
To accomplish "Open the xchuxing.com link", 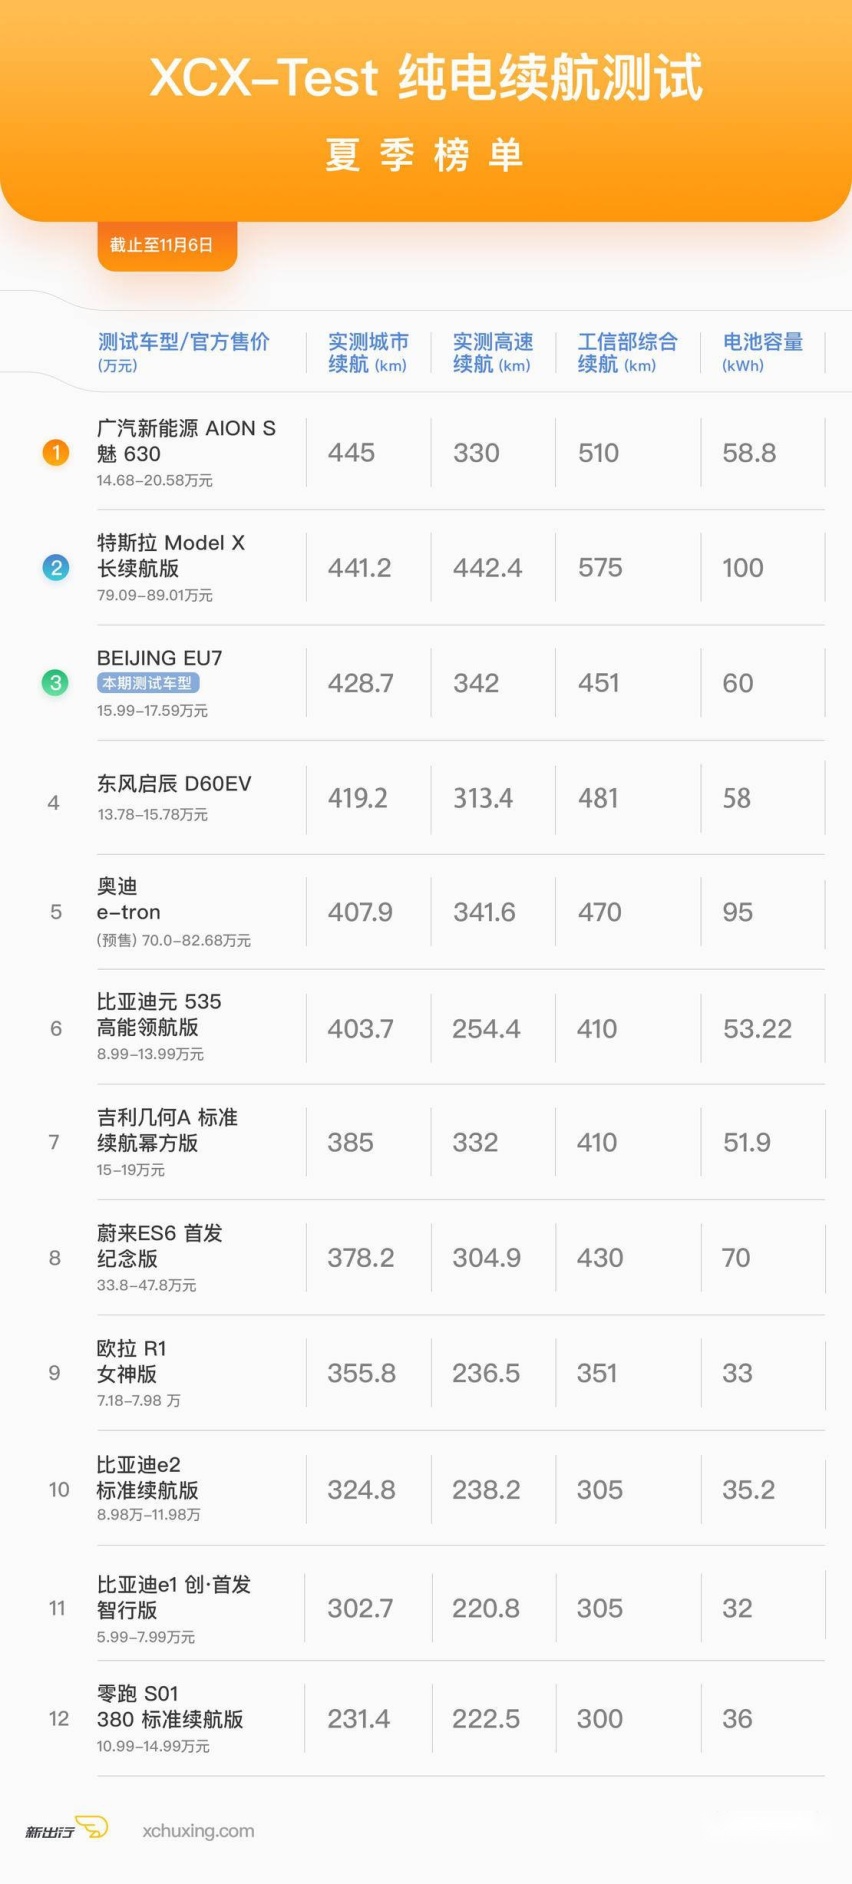I will tap(198, 1831).
